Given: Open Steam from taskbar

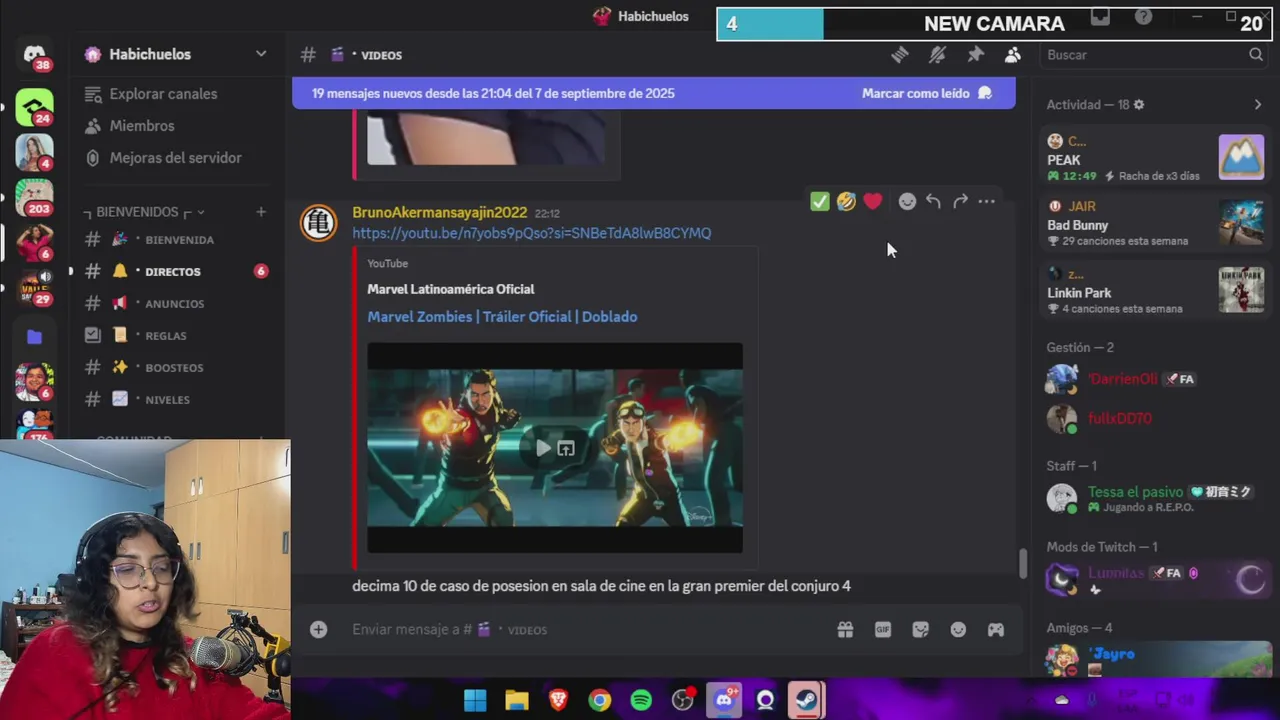Looking at the screenshot, I should coord(806,700).
